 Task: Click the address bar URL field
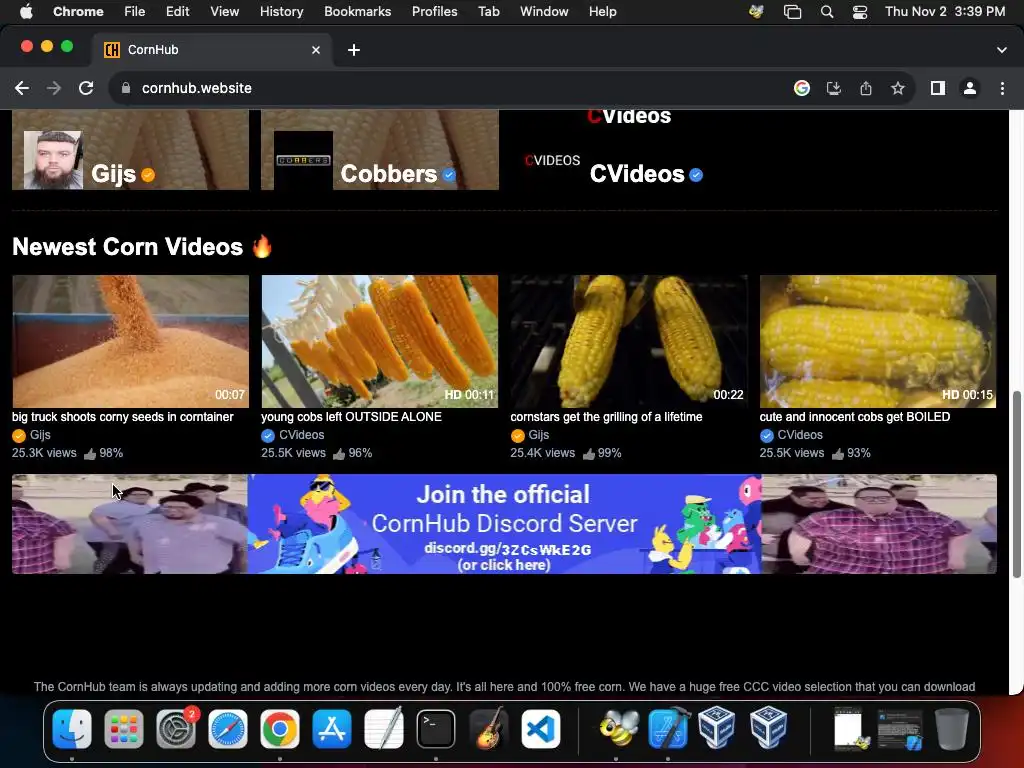[451, 88]
